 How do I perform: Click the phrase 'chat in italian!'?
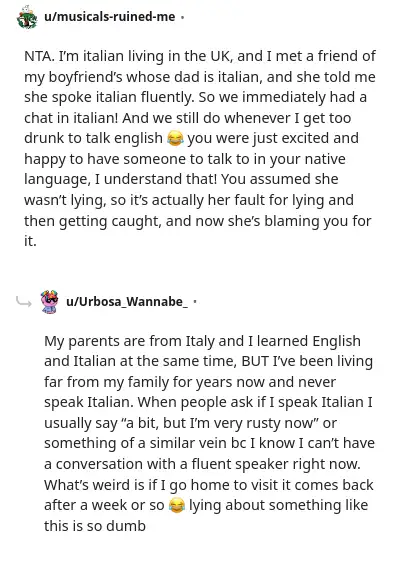tap(71, 118)
